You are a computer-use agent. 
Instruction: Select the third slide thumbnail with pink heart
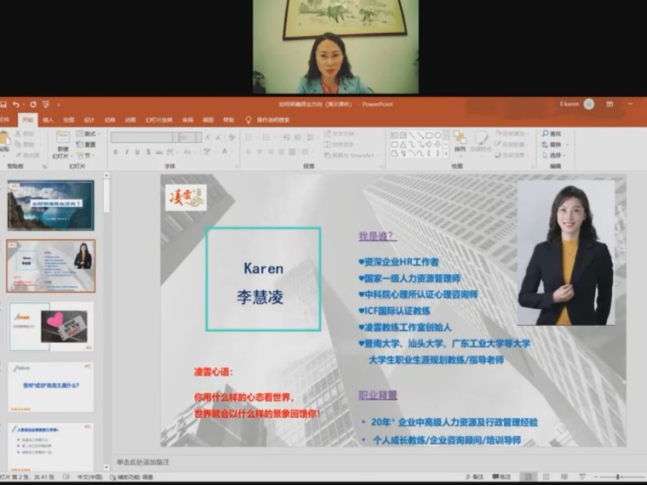(x=51, y=326)
